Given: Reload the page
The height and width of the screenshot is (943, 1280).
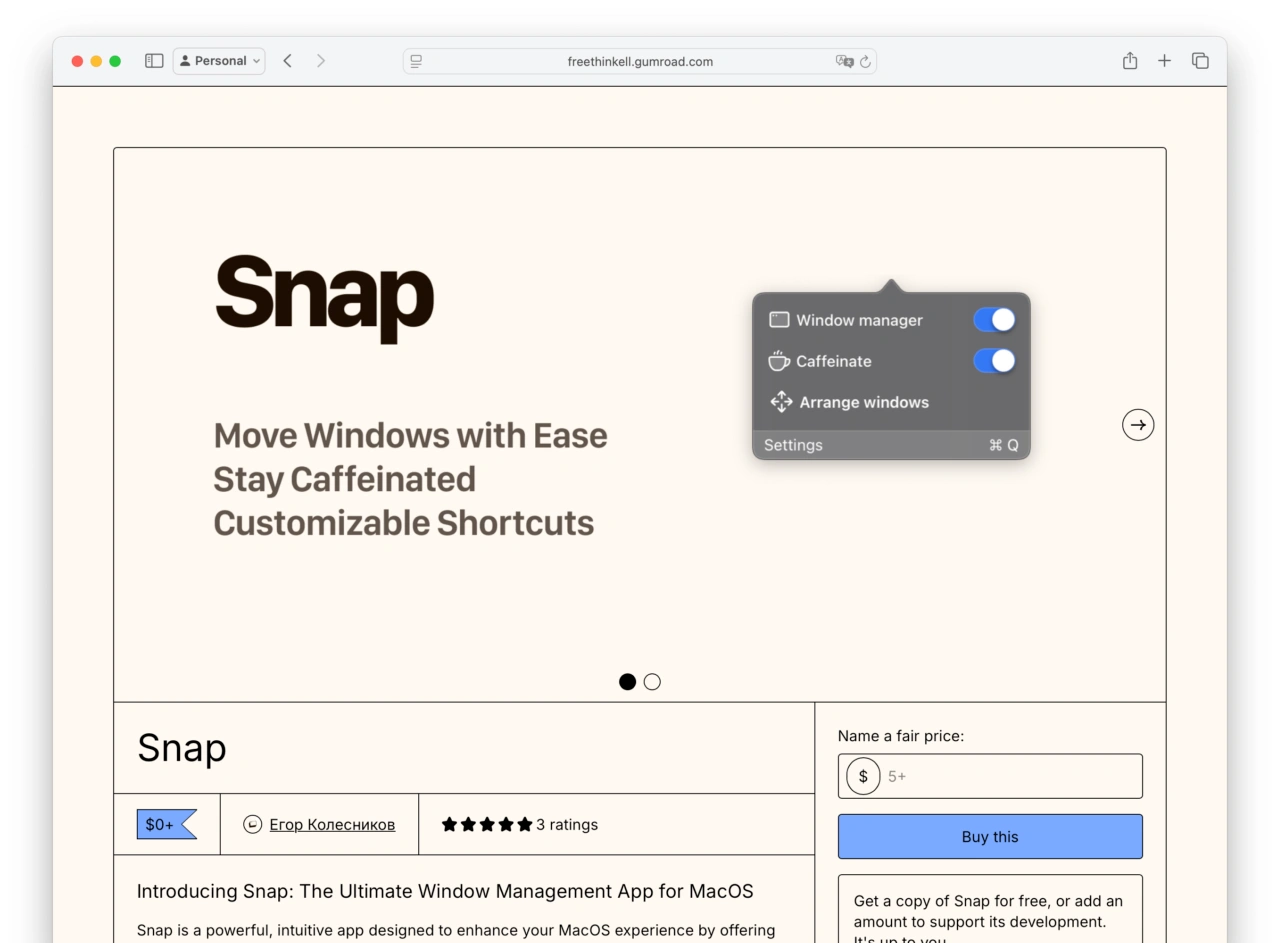Looking at the screenshot, I should point(865,61).
